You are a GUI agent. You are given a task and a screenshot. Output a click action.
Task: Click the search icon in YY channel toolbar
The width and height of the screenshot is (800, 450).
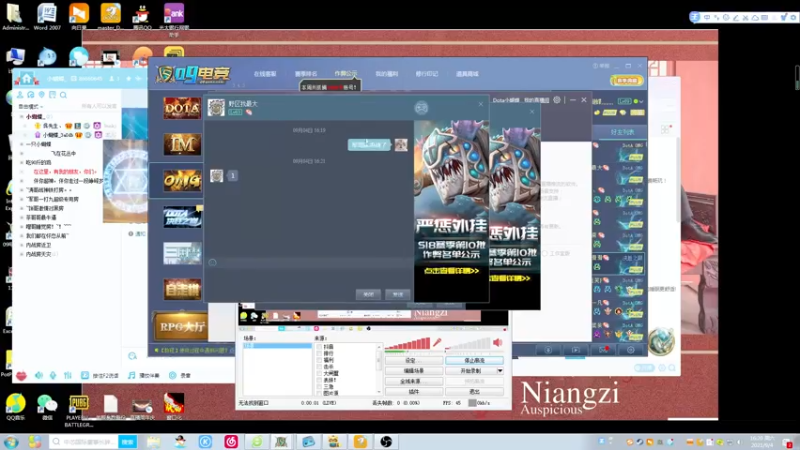click(x=63, y=95)
